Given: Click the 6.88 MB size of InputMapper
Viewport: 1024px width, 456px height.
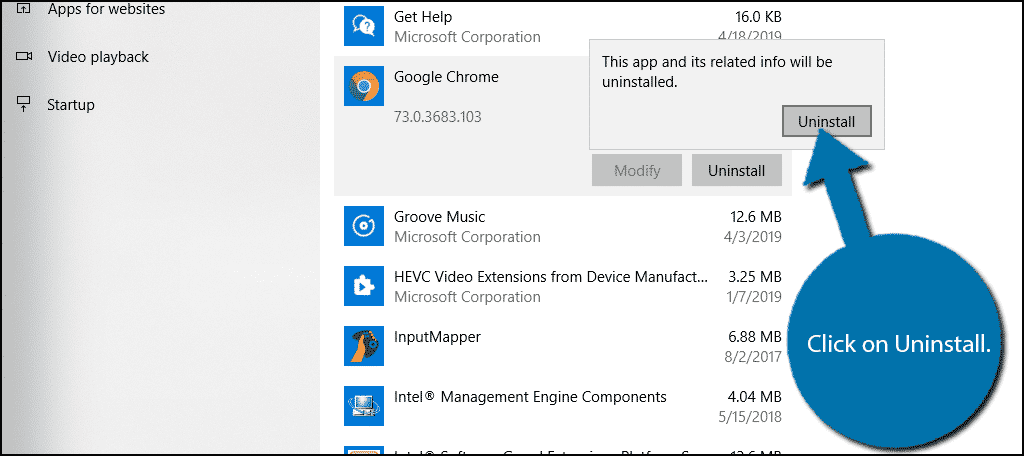Looking at the screenshot, I should click(x=755, y=336).
